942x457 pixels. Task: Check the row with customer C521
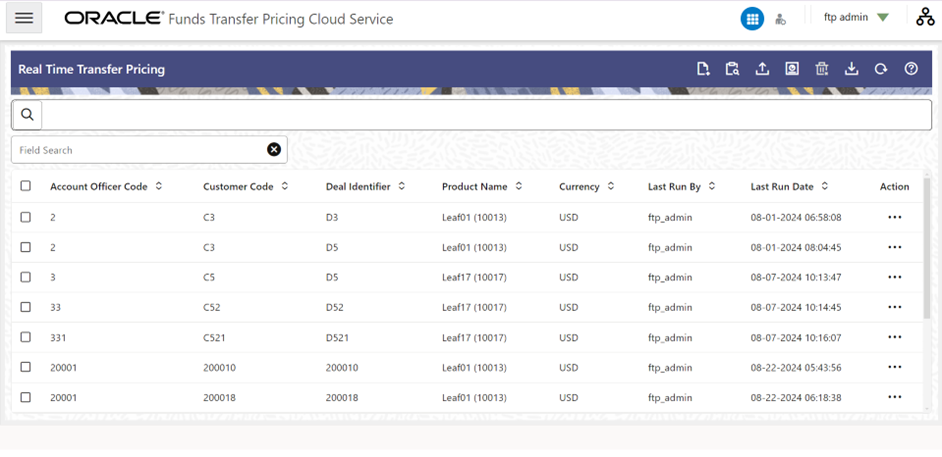(x=25, y=337)
